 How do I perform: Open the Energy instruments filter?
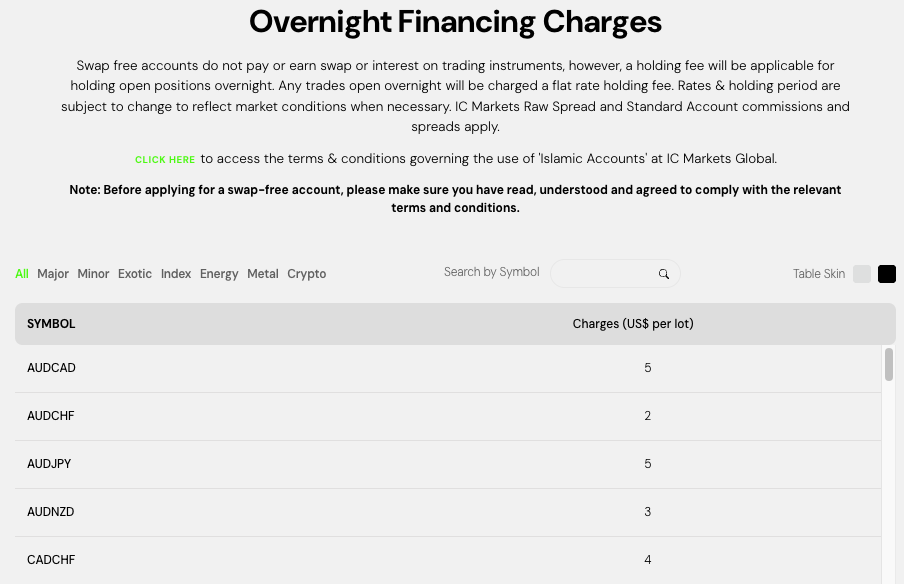[219, 273]
